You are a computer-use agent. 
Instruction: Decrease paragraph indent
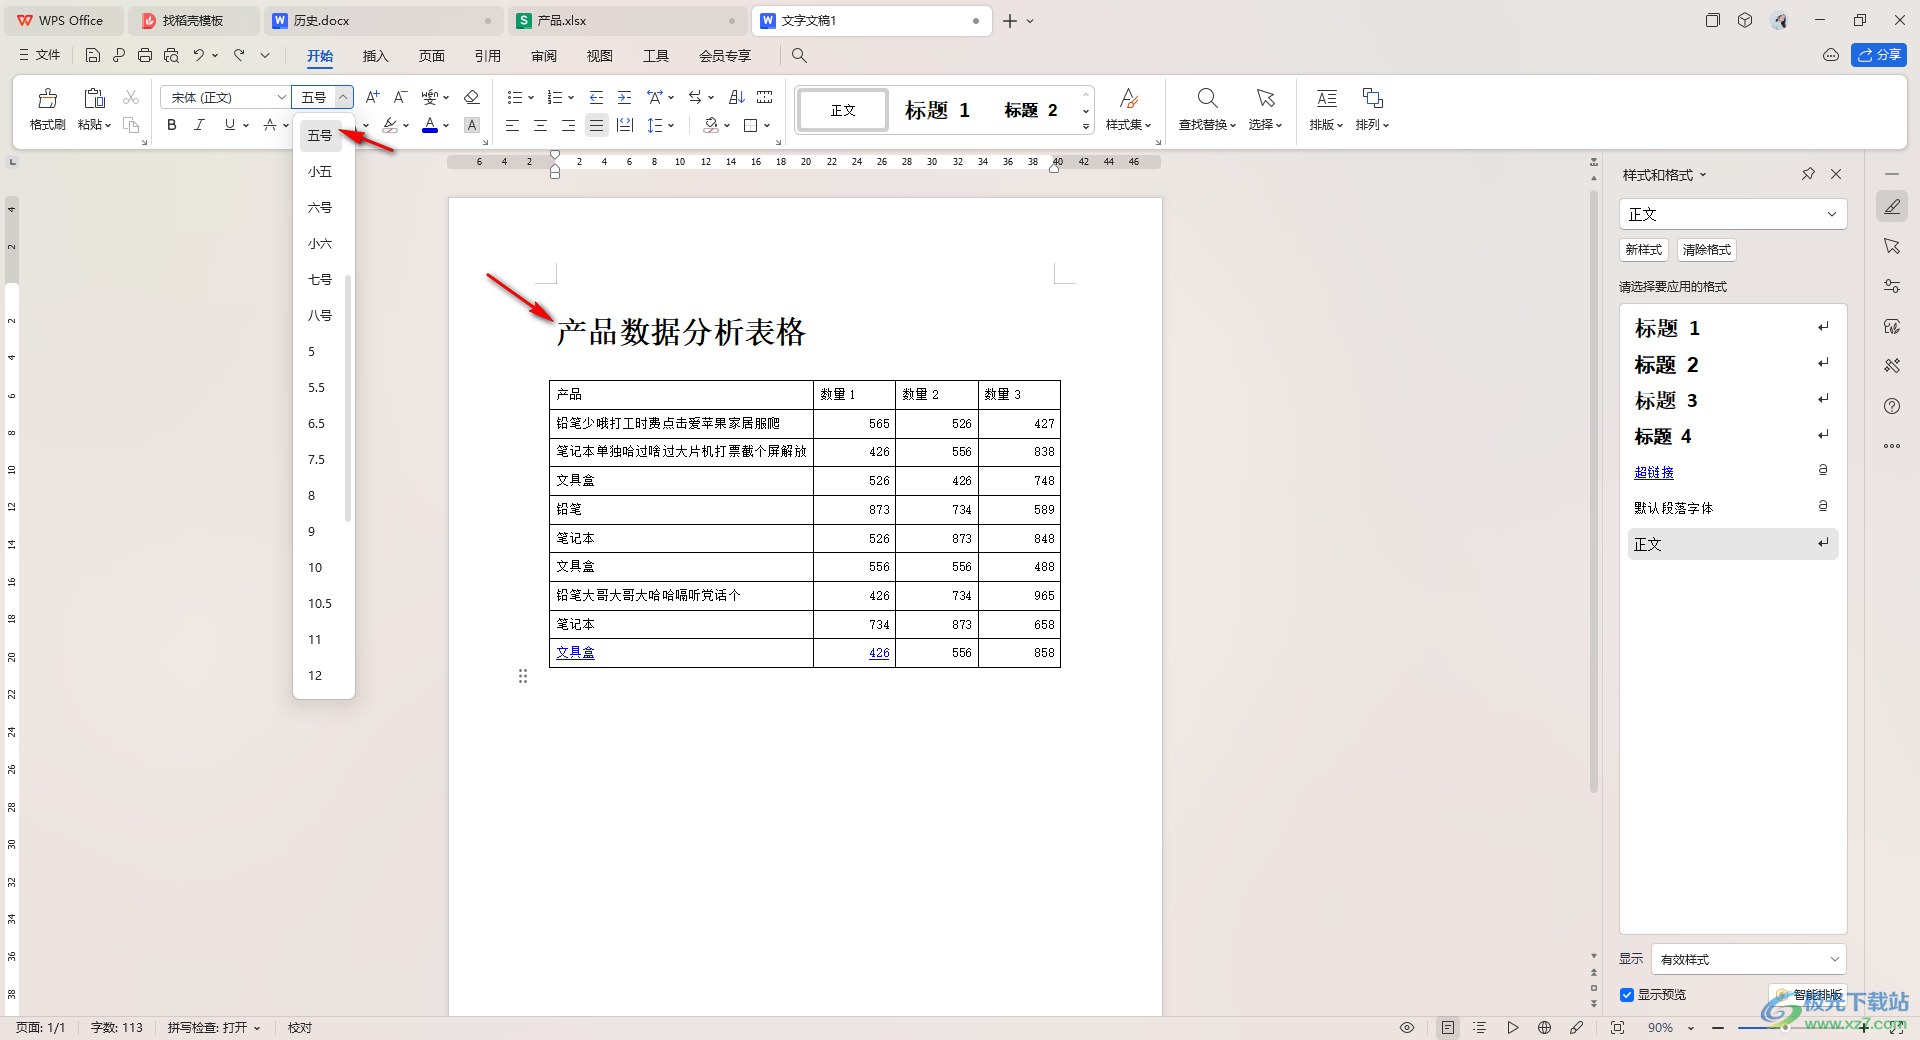pos(596,97)
